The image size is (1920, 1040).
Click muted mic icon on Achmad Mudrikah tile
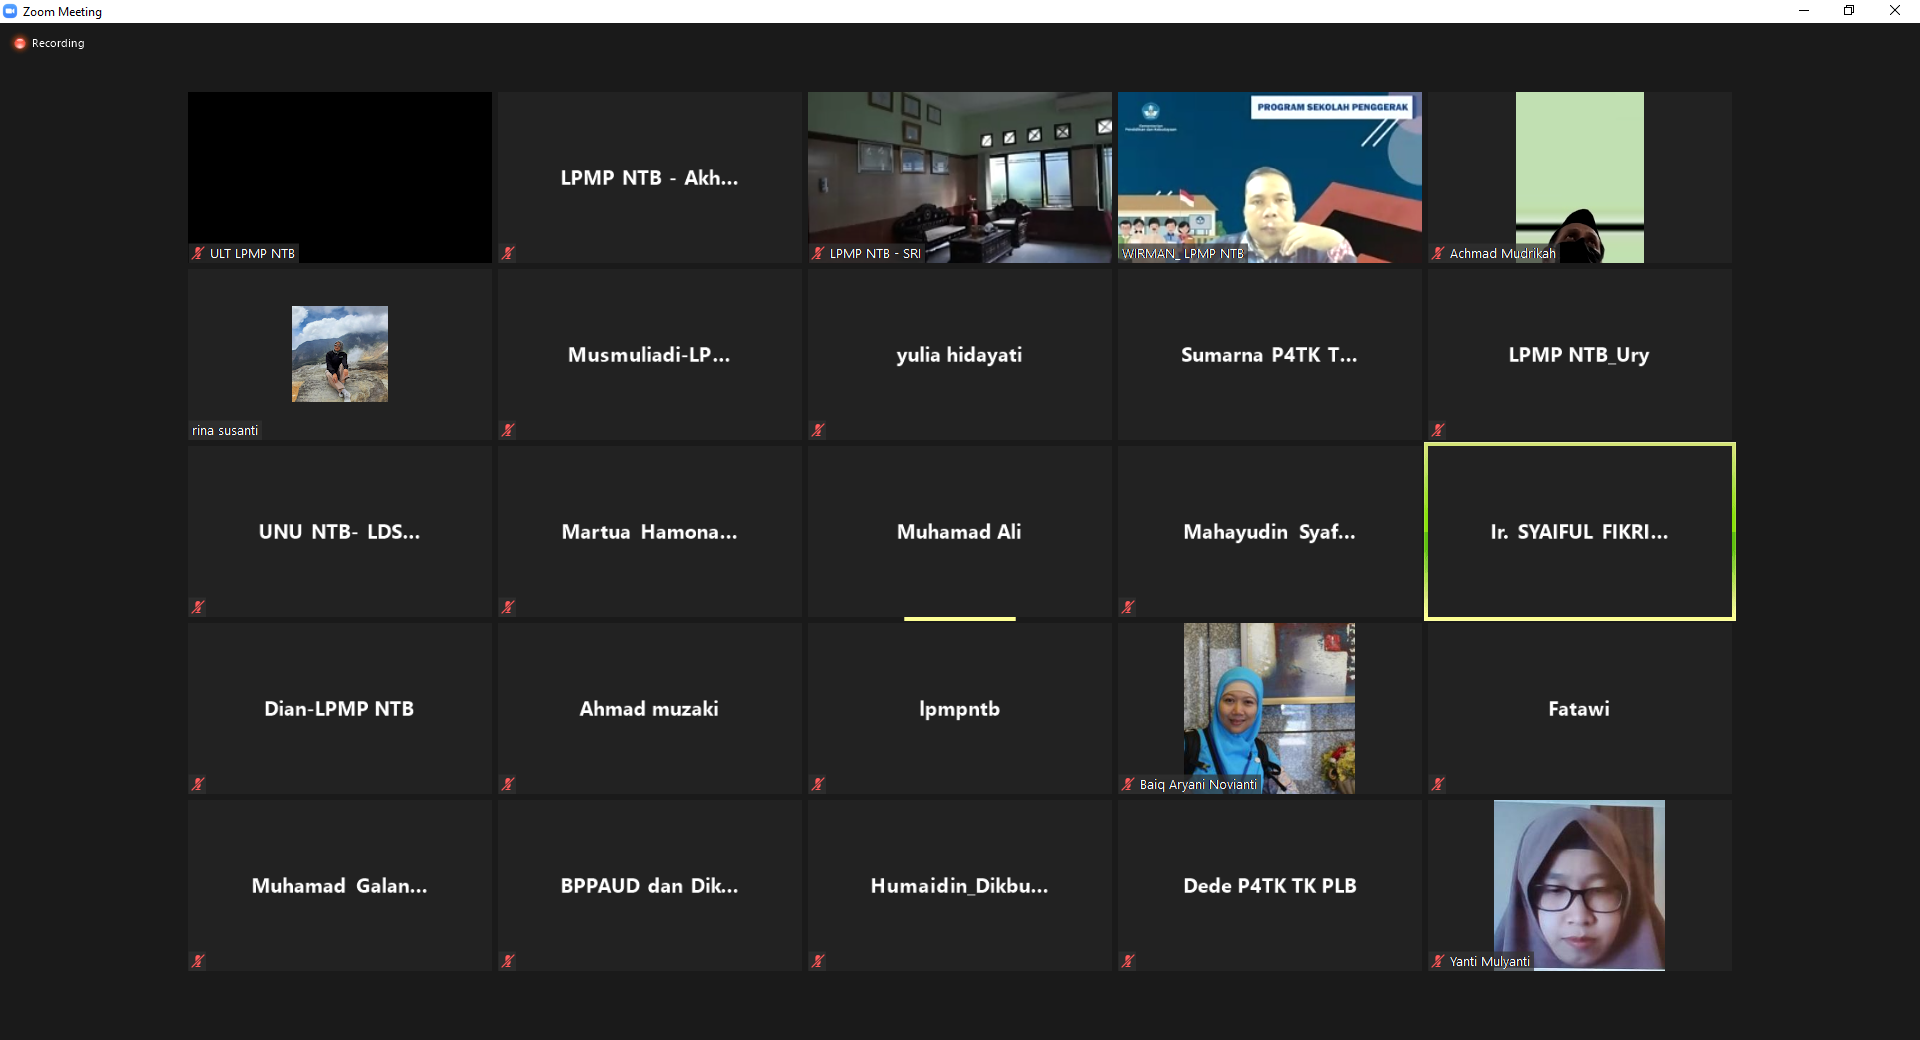pyautogui.click(x=1438, y=253)
